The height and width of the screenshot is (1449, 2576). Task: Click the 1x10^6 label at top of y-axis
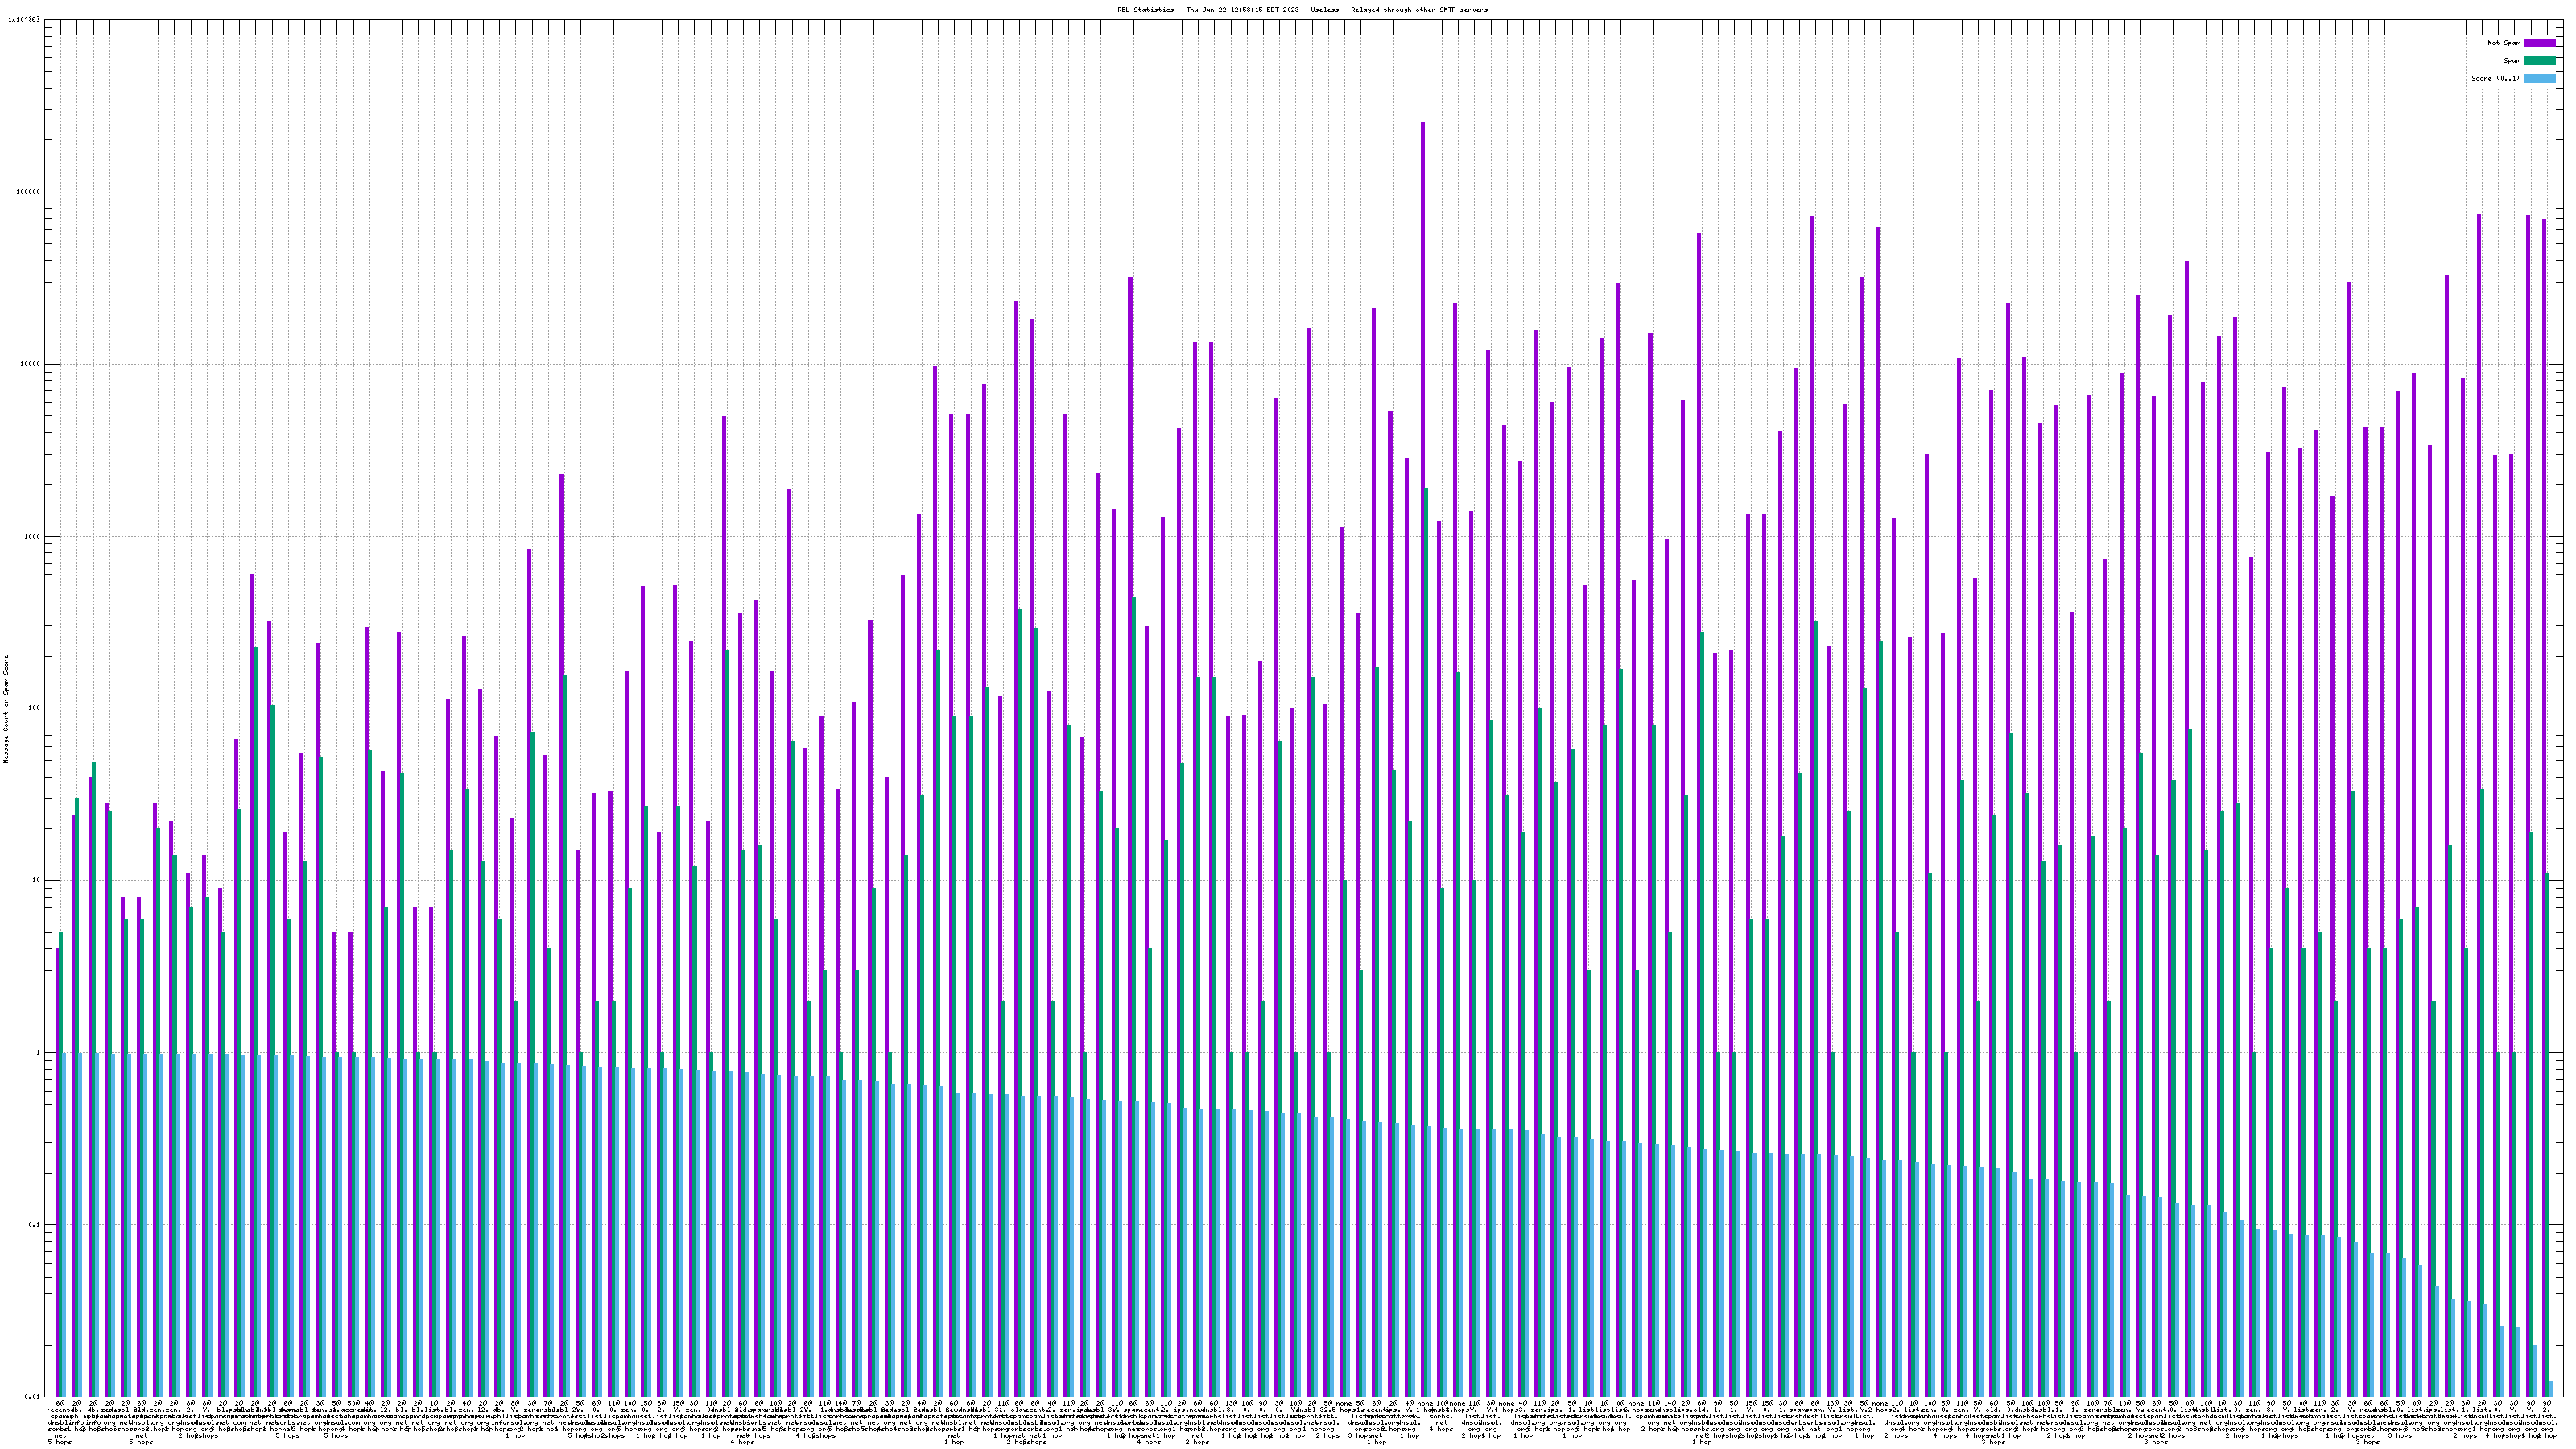[24, 19]
